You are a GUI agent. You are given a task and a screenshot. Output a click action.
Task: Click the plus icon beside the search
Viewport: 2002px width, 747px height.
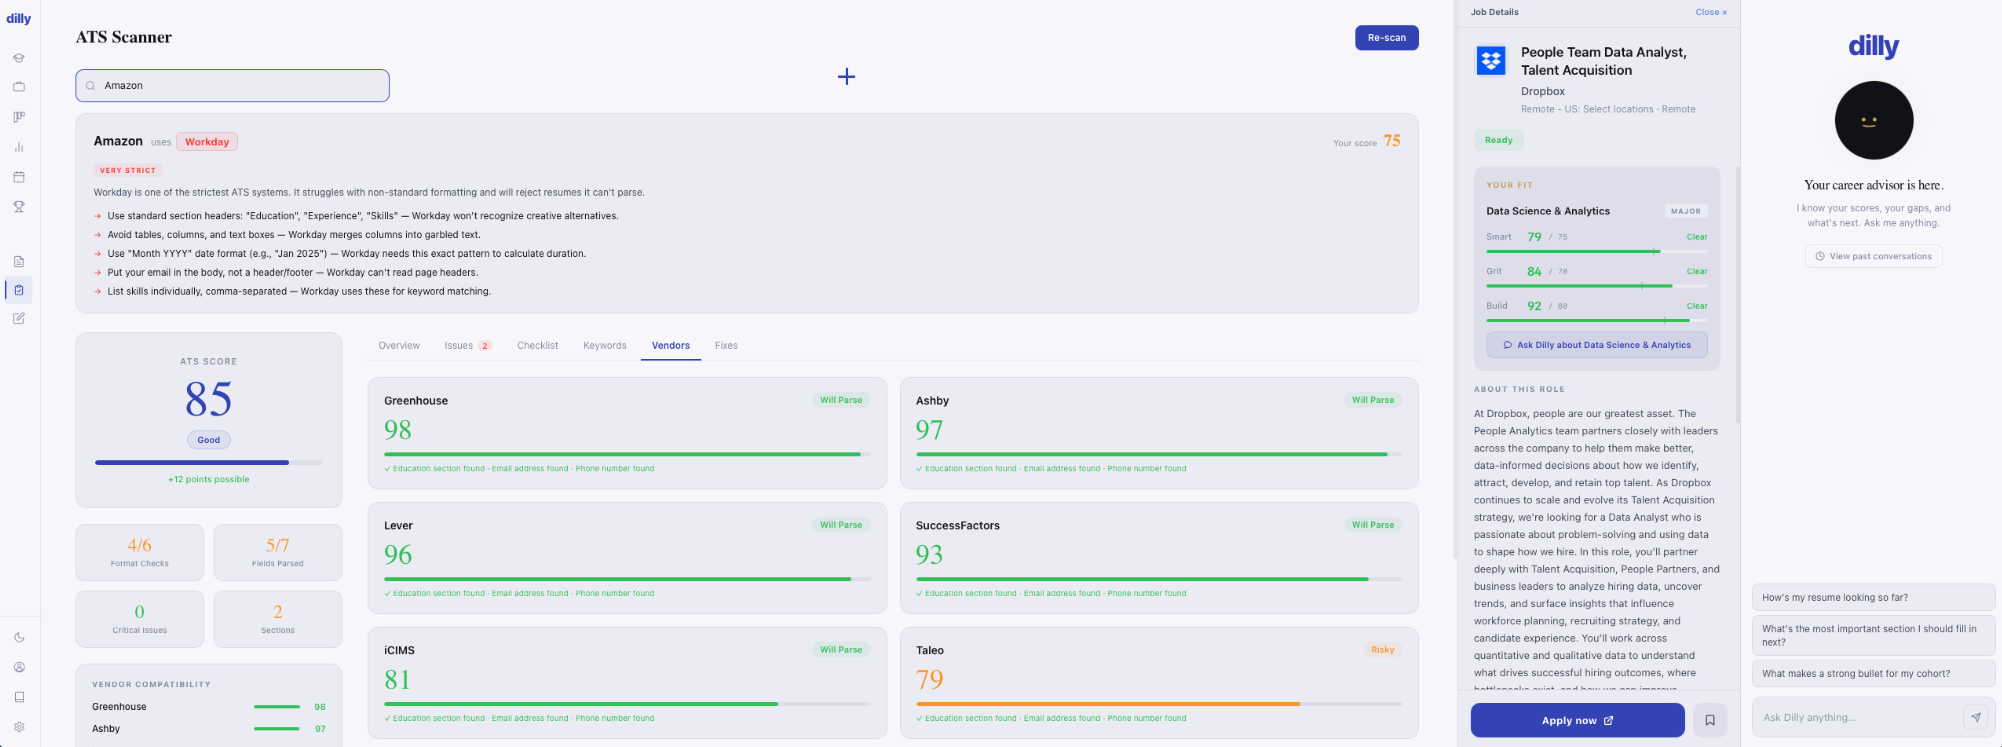pos(846,77)
